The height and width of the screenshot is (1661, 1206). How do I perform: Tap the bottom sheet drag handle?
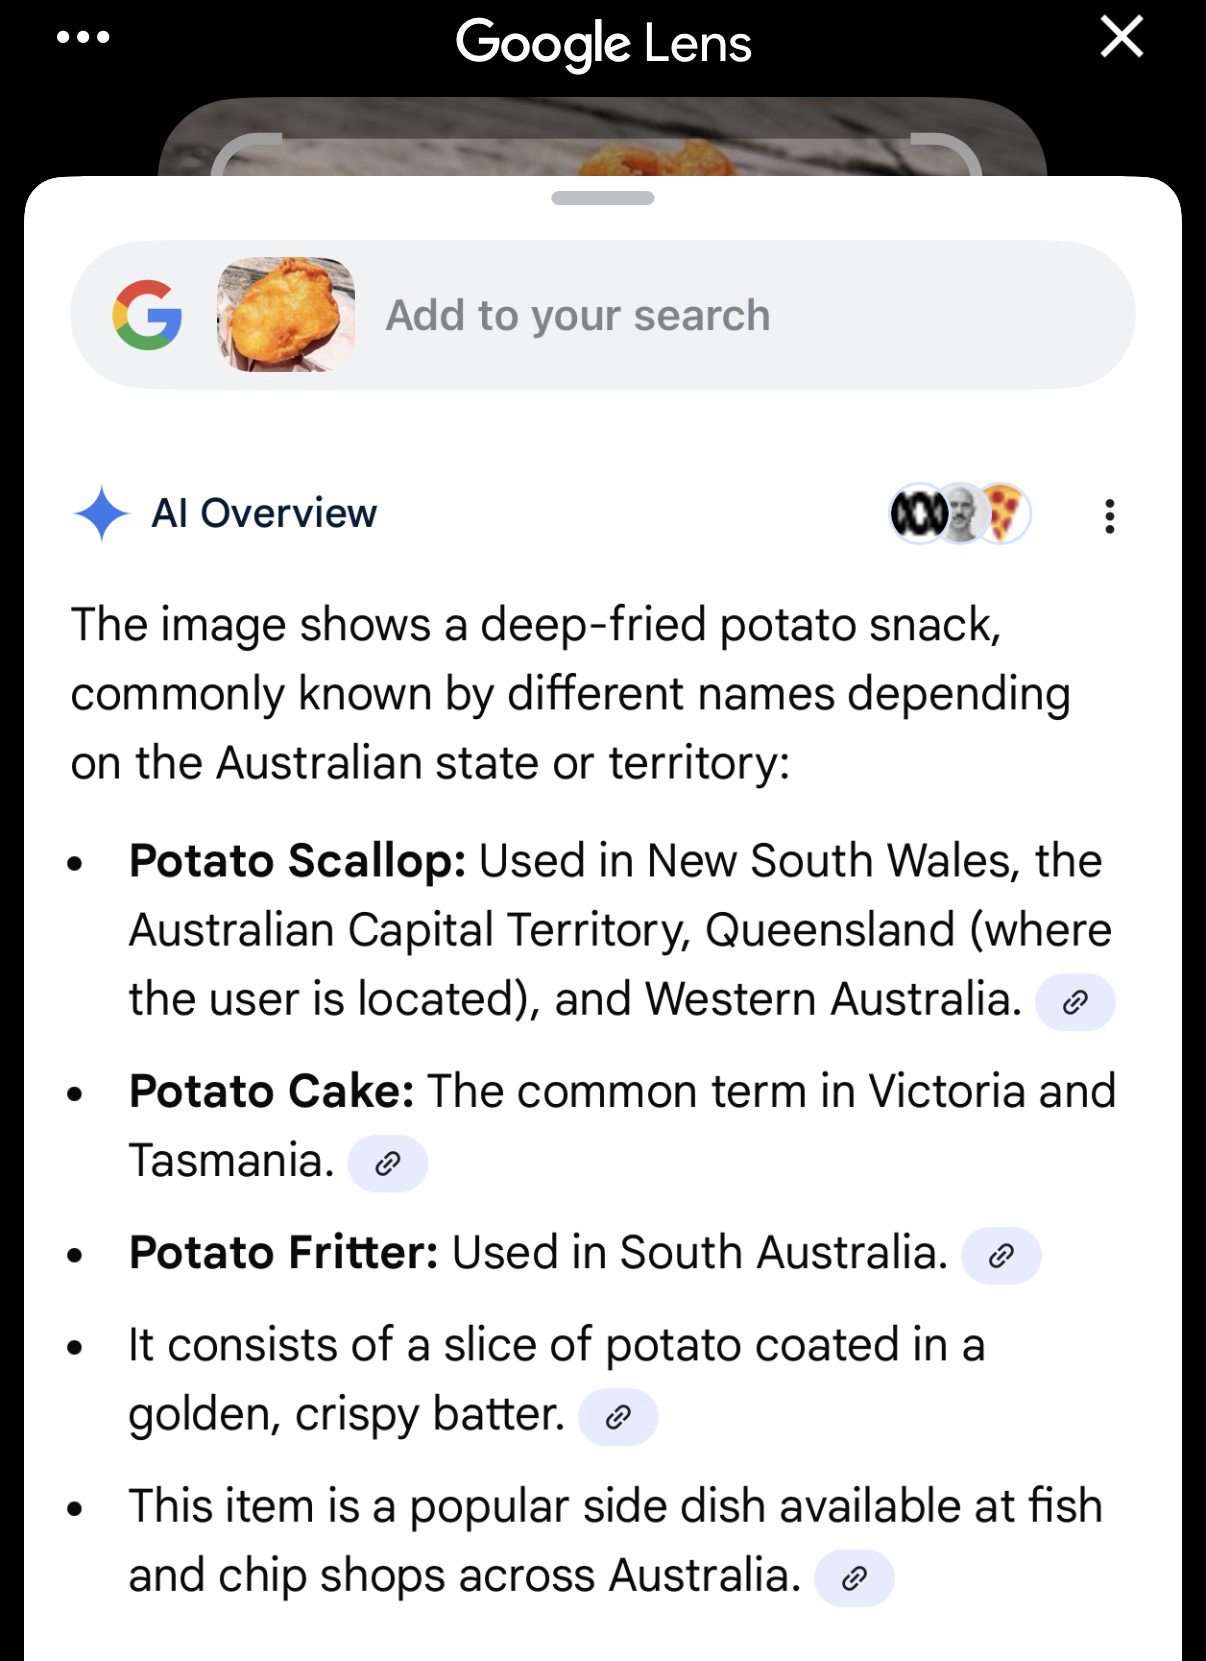point(603,198)
